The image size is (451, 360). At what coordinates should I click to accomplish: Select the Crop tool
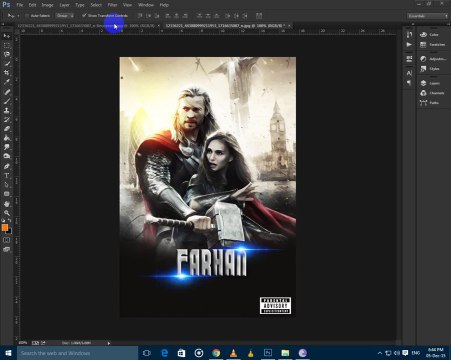(x=7, y=73)
